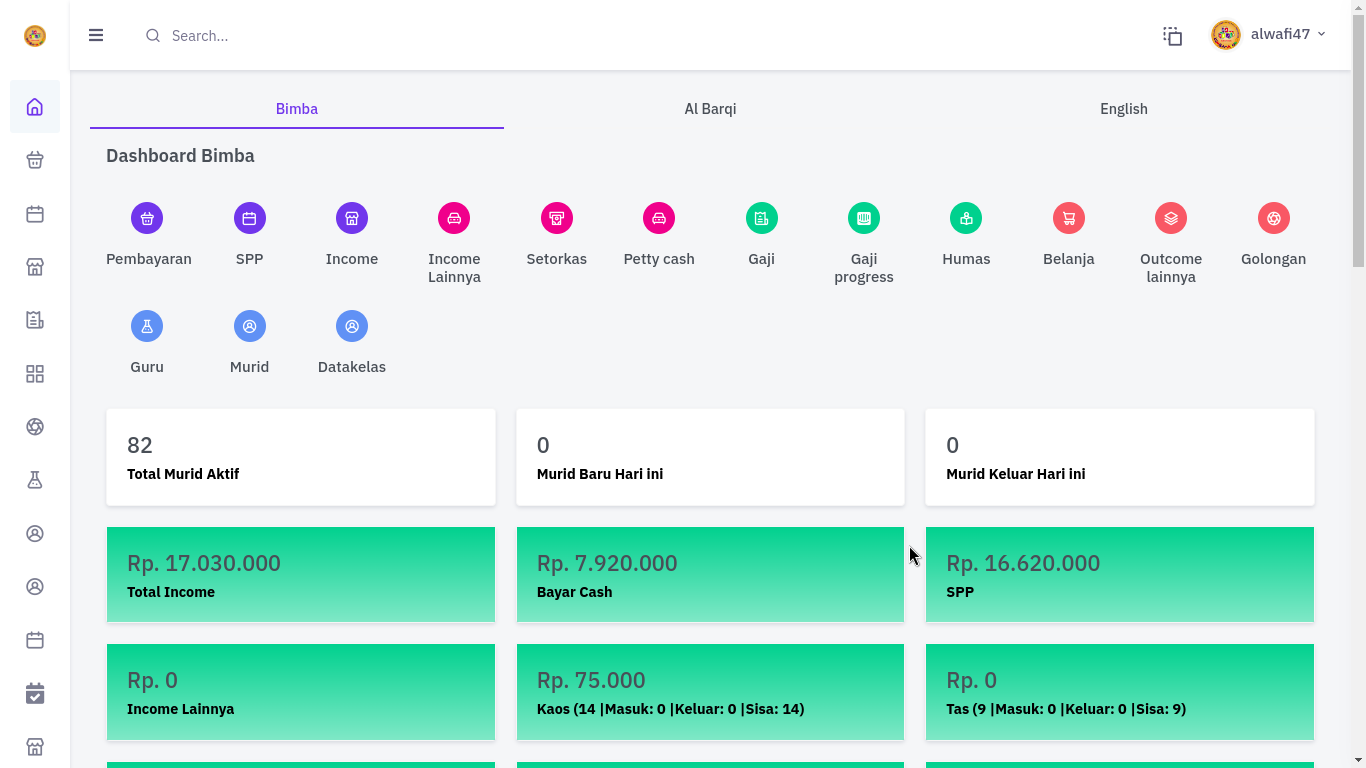
Task: Open the Humas shortcut icon
Action: click(965, 218)
